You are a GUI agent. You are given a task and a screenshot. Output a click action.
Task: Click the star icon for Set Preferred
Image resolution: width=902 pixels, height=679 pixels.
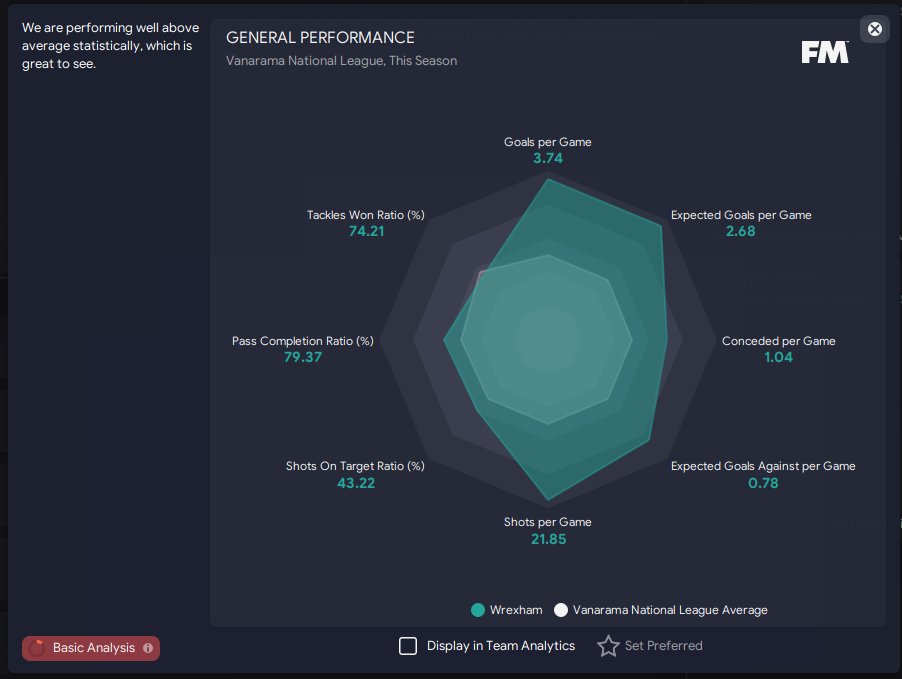click(608, 646)
